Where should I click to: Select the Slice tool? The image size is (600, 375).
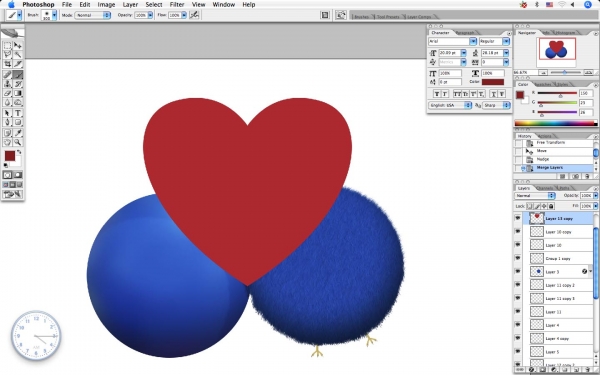(18, 64)
